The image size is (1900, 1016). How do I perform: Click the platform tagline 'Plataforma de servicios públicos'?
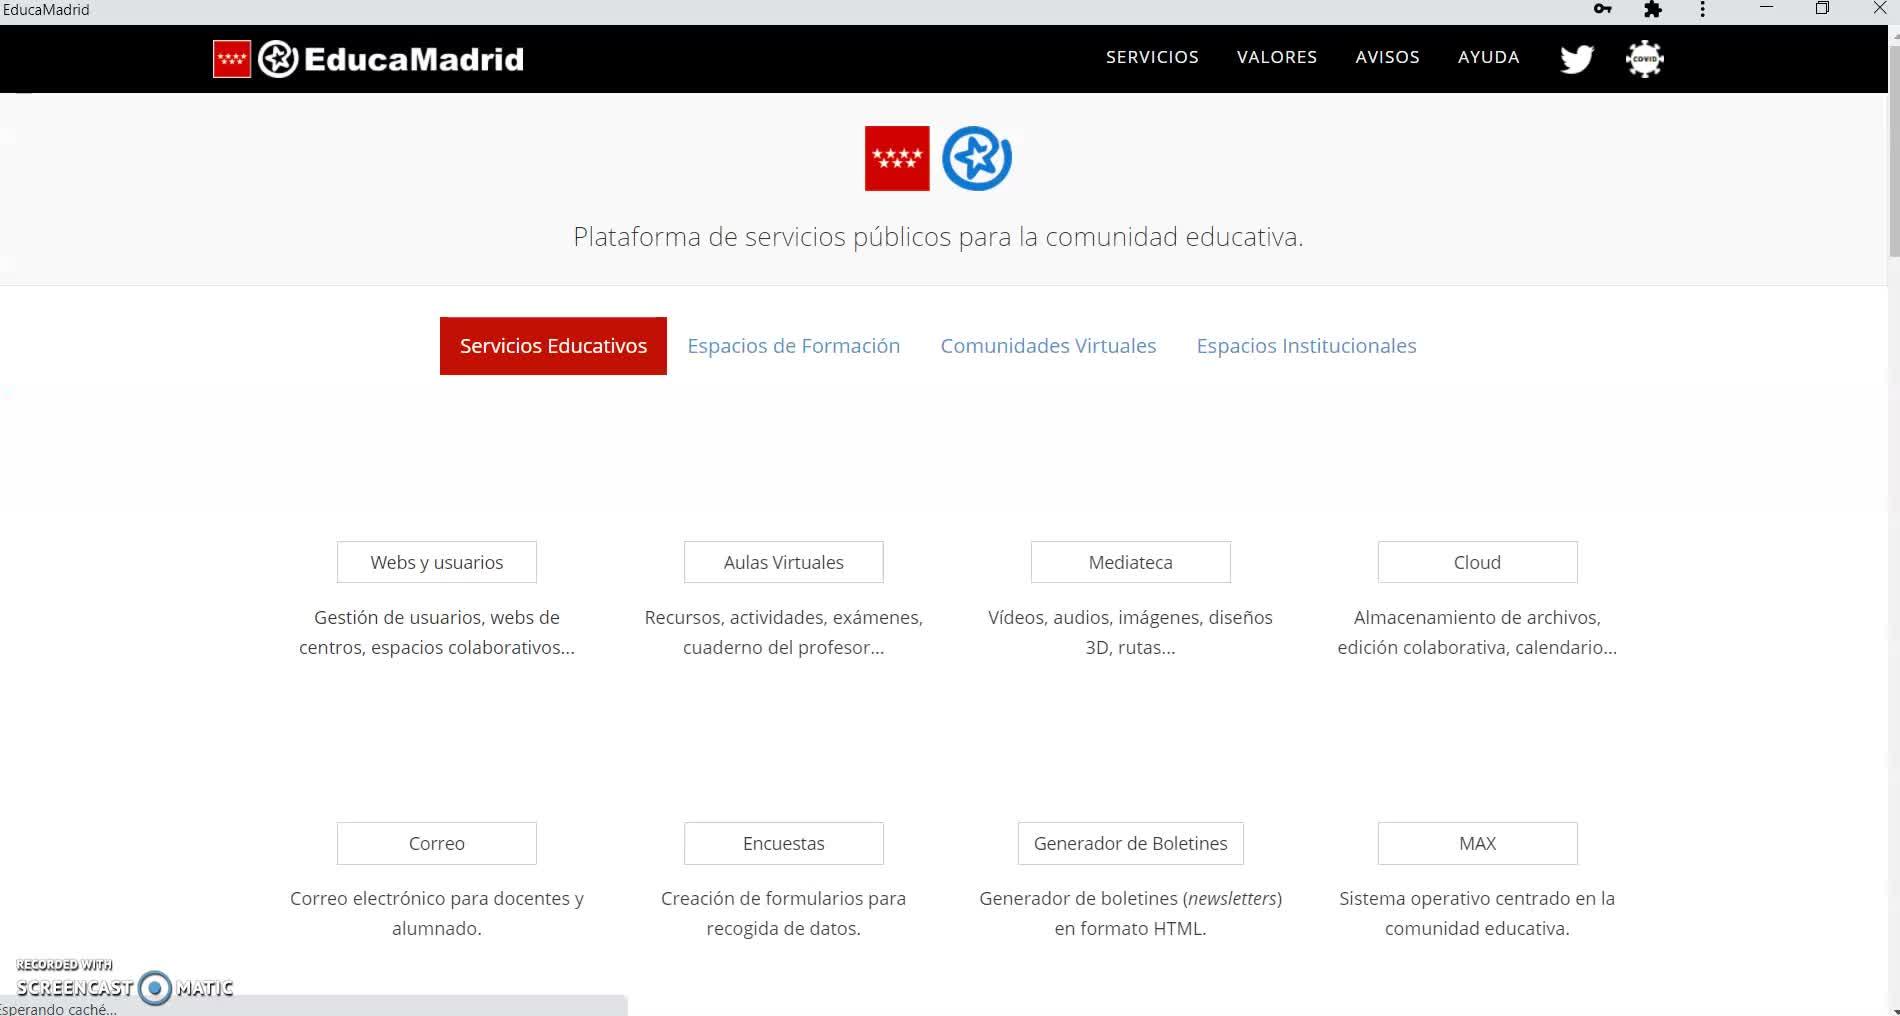click(x=938, y=237)
